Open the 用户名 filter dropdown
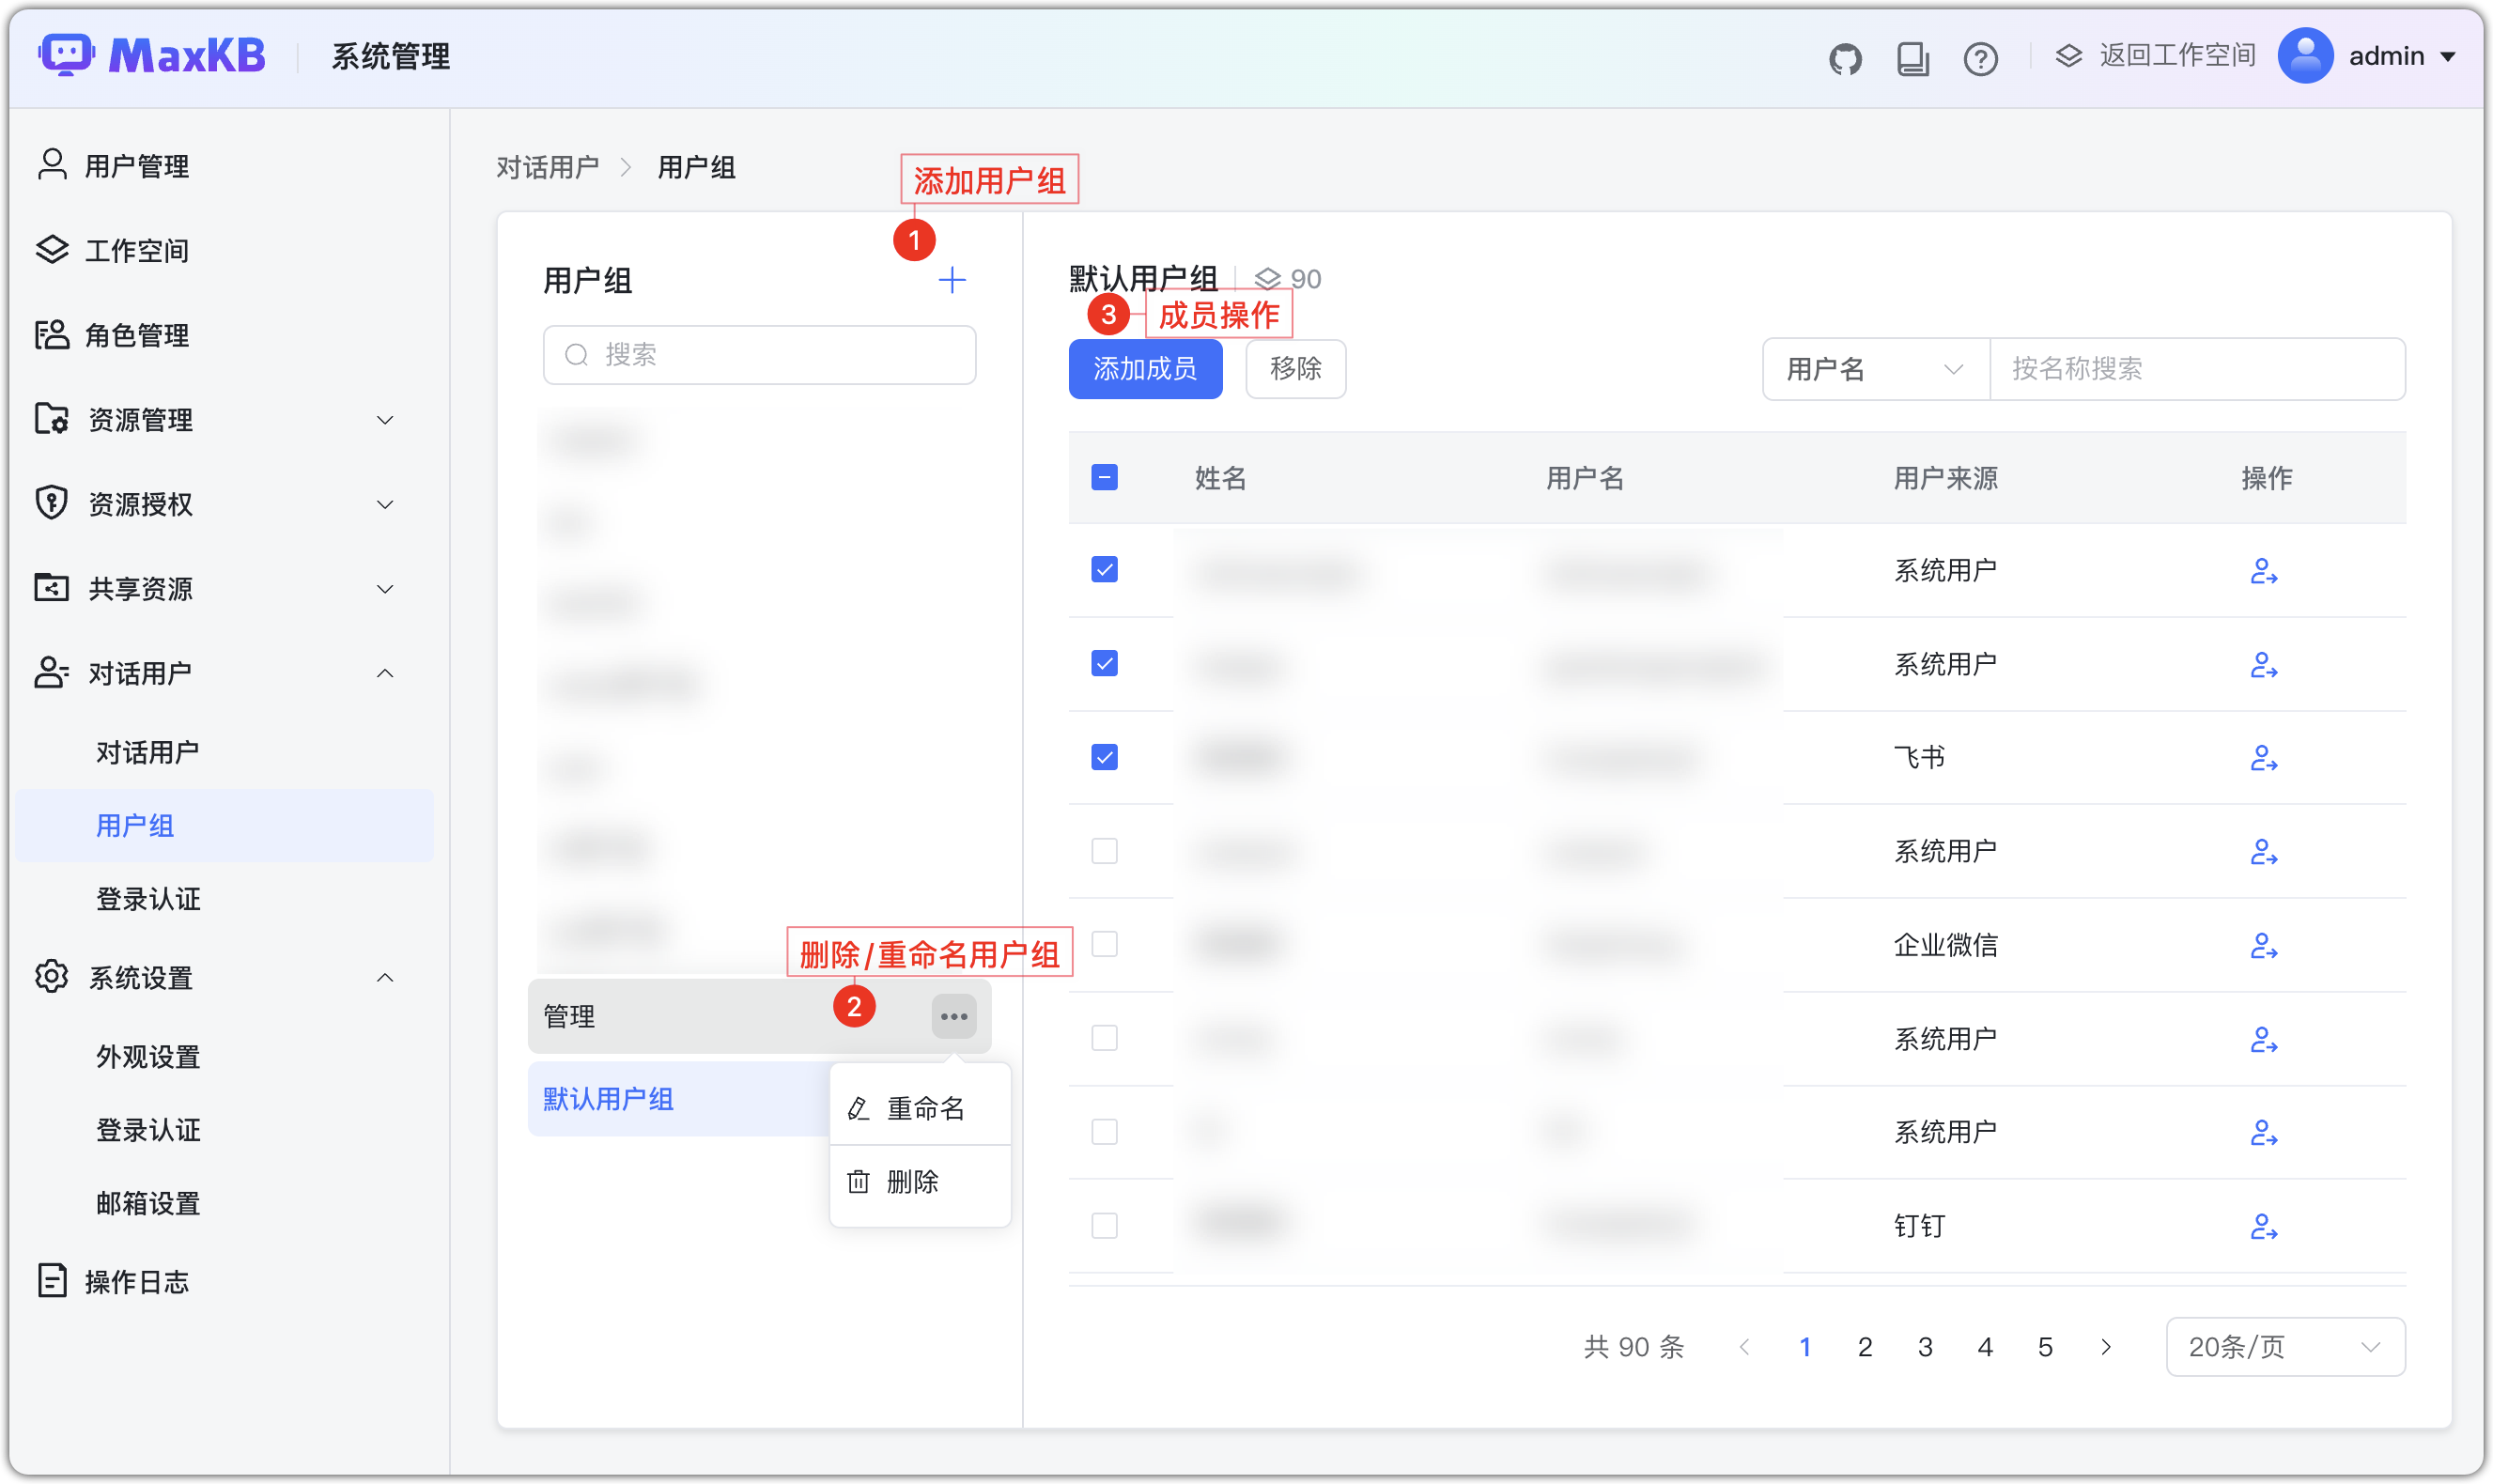 (1874, 369)
